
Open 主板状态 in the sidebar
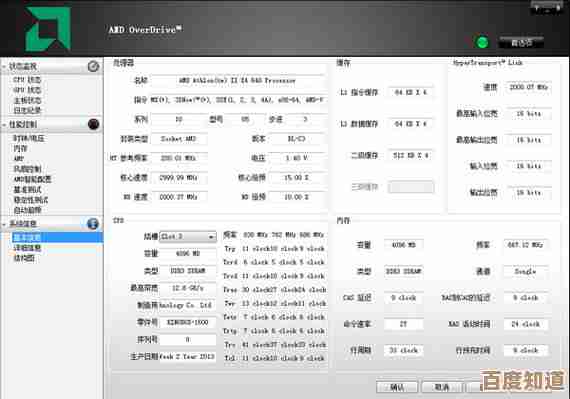[x=27, y=100]
